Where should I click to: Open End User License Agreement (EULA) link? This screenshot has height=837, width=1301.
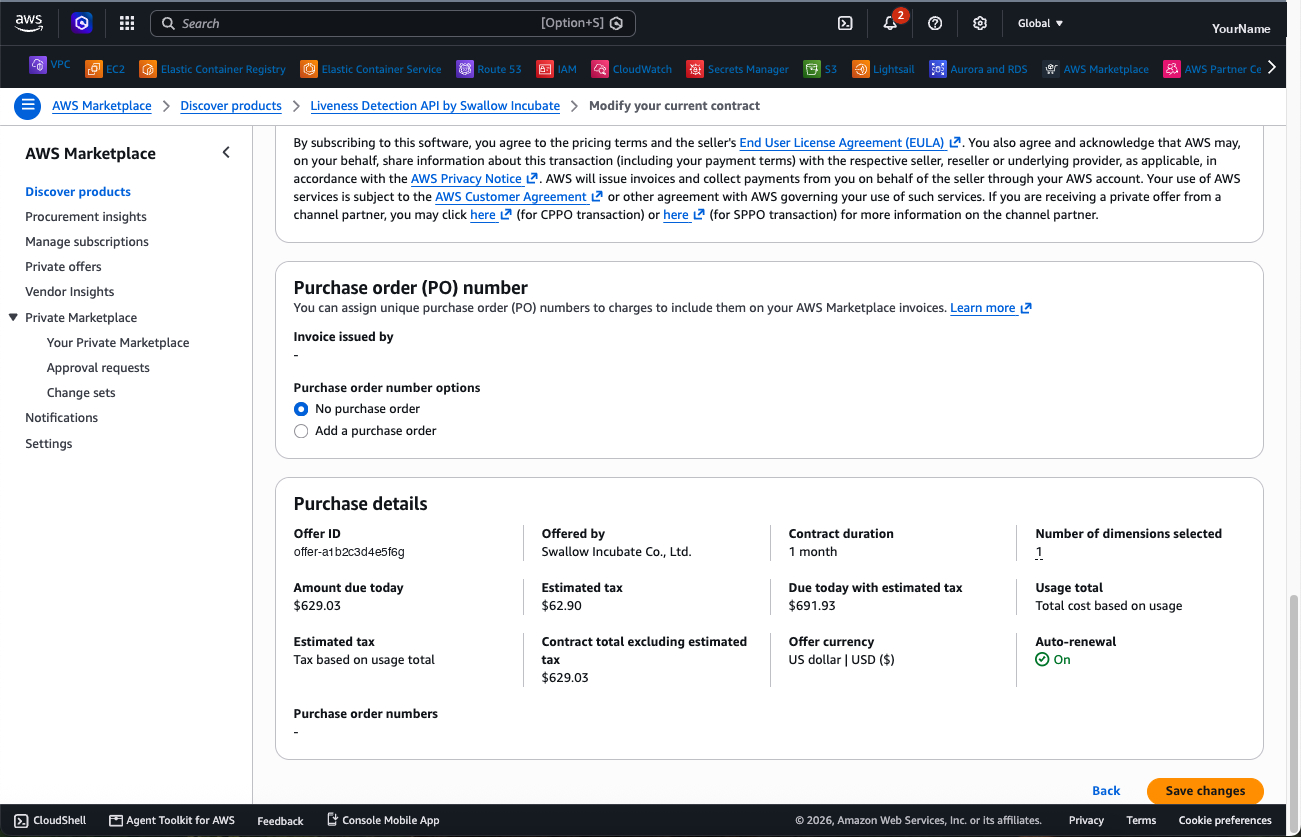[850, 143]
